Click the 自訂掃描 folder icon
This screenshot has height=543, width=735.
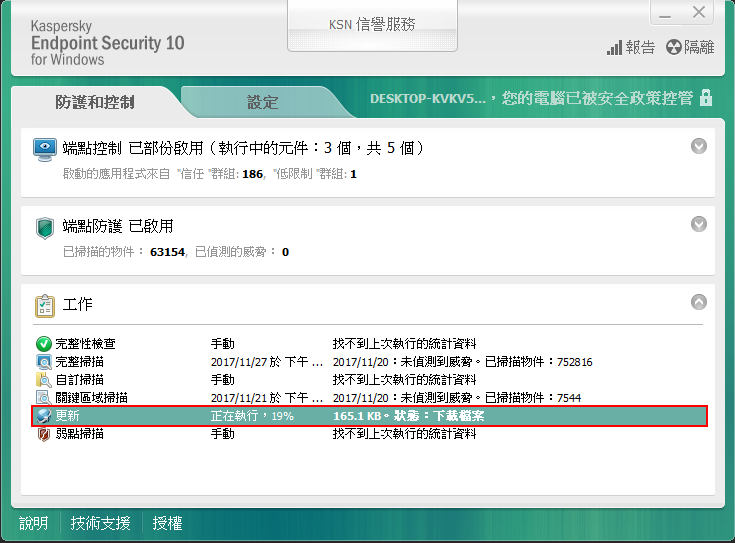click(44, 380)
